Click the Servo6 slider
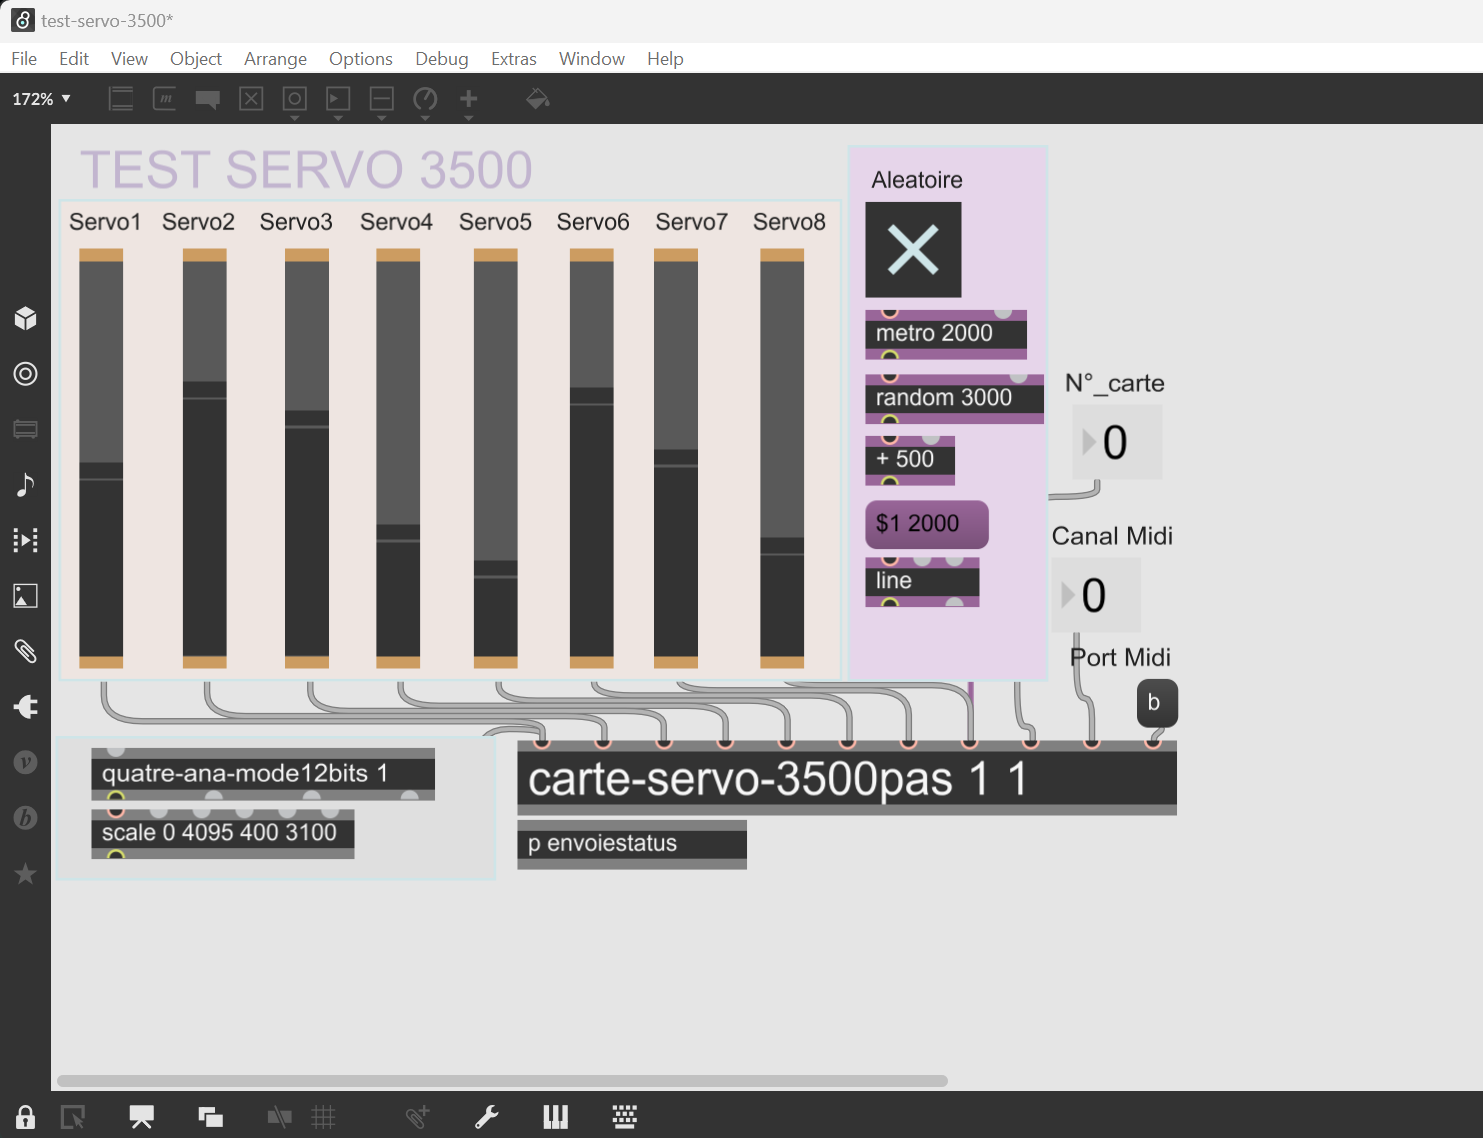 (592, 458)
